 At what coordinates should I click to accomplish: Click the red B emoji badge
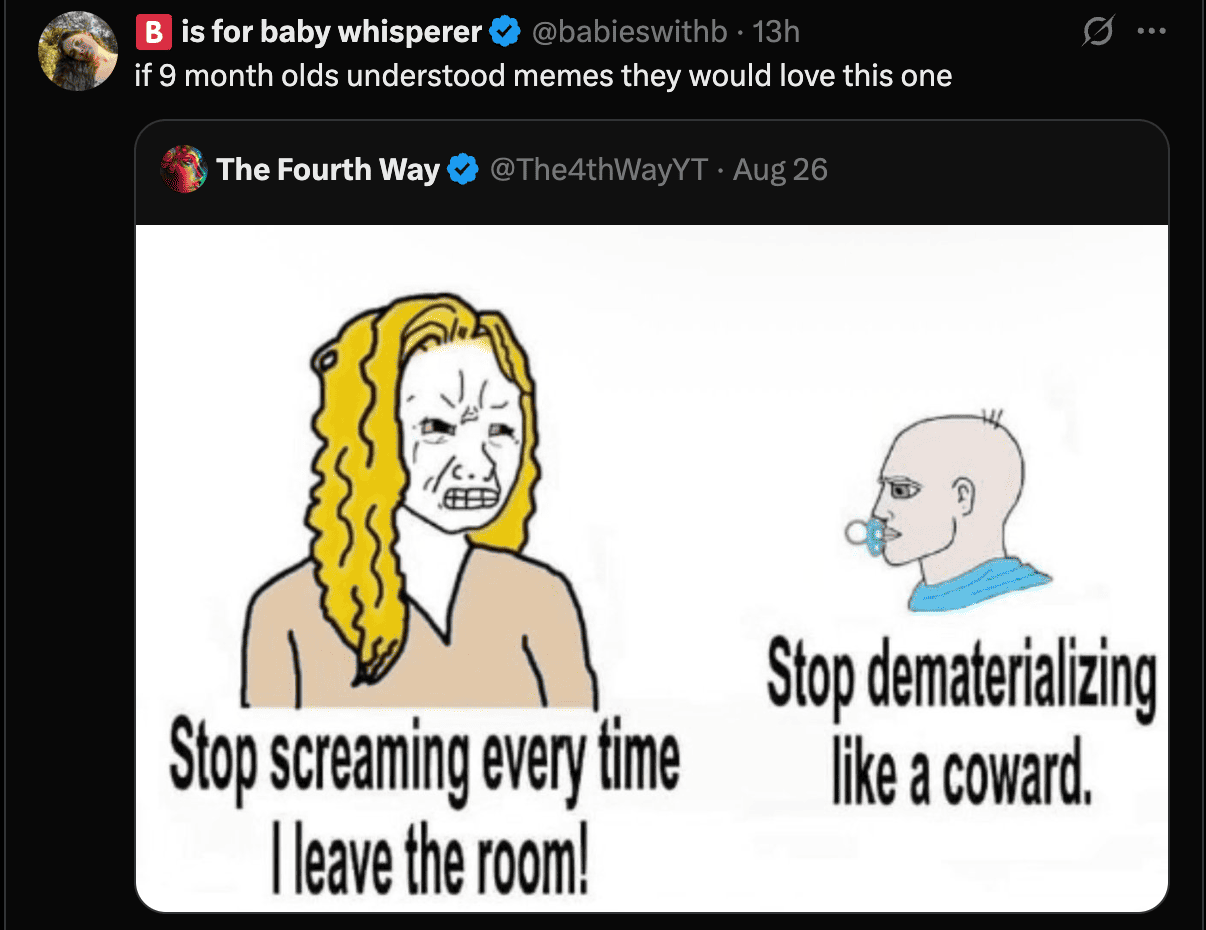coord(152,33)
